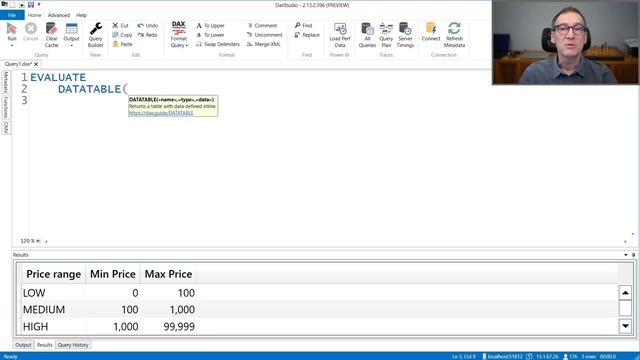The width and height of the screenshot is (640, 360).
Task: Paste from clipboard
Action: (122, 44)
